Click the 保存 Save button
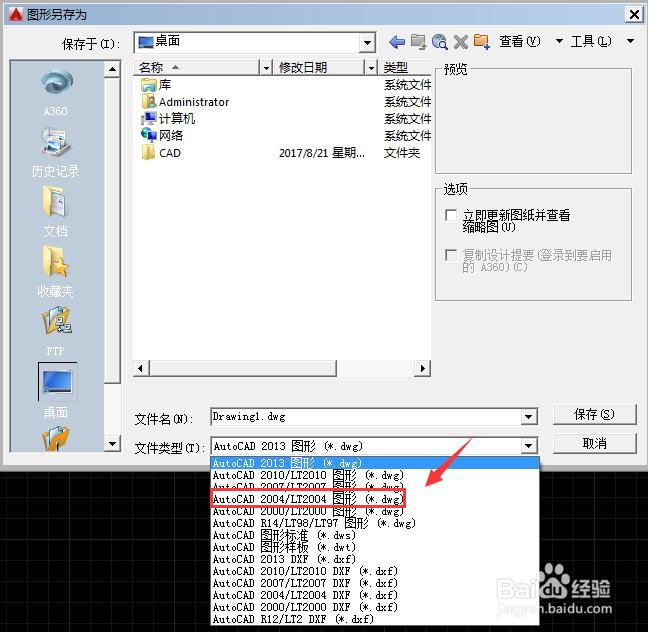Screen dimensions: 648x632 [x=594, y=414]
